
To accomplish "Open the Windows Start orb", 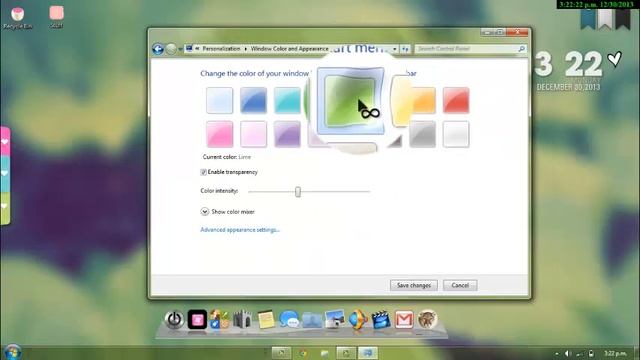I will (x=13, y=353).
